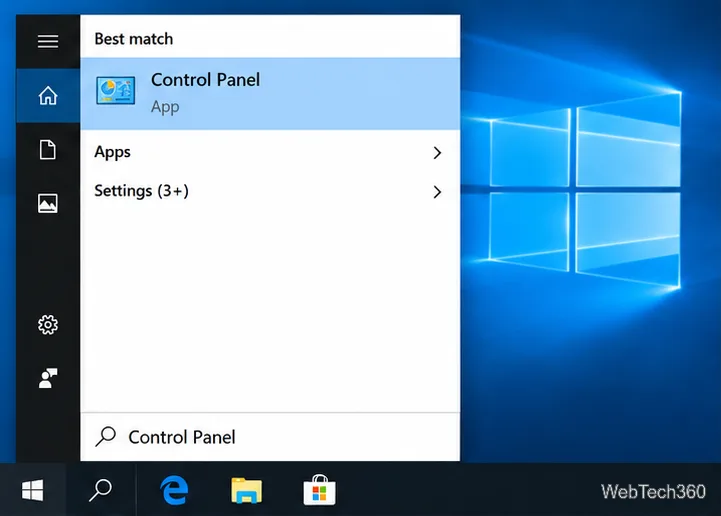
Task: Open the hamburger menu in search panel
Action: tap(48, 41)
